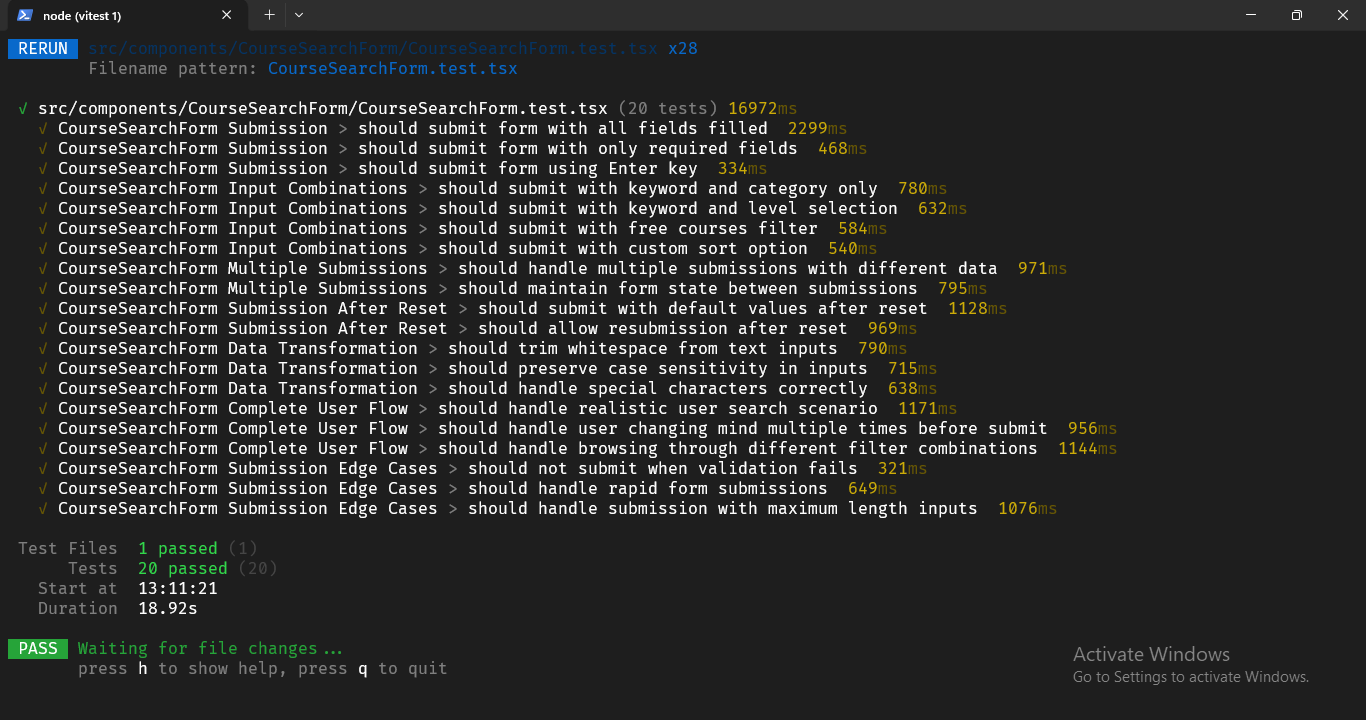Click the Filename pattern CourseSearchForm.test.tsx text

click(x=392, y=69)
